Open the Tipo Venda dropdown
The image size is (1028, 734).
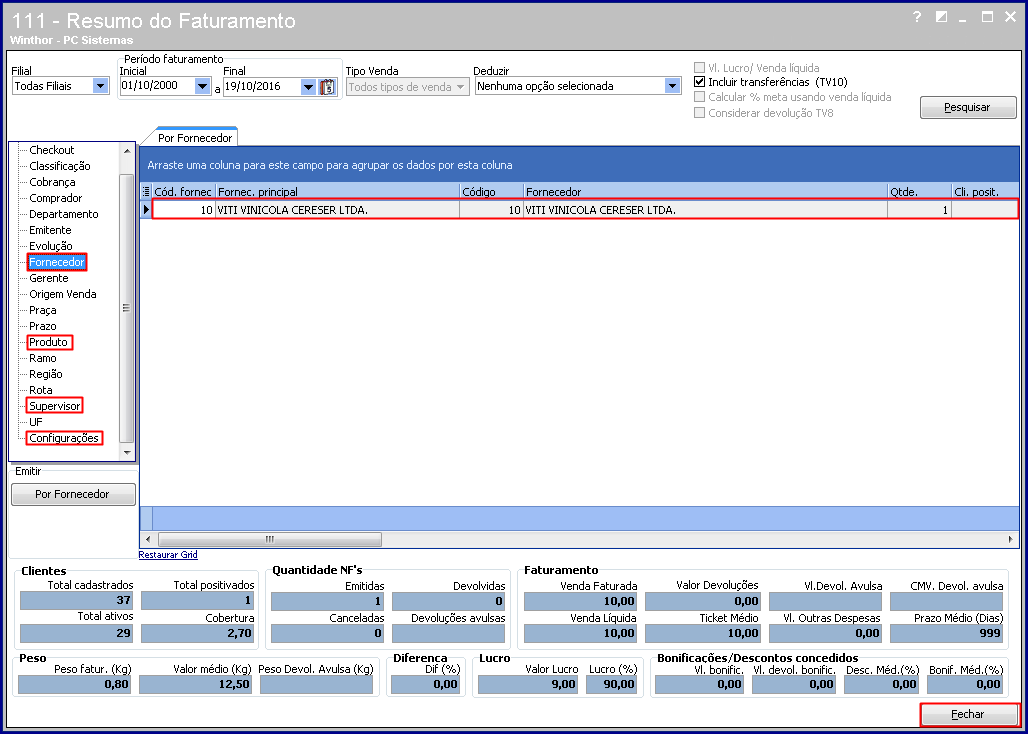coord(461,87)
